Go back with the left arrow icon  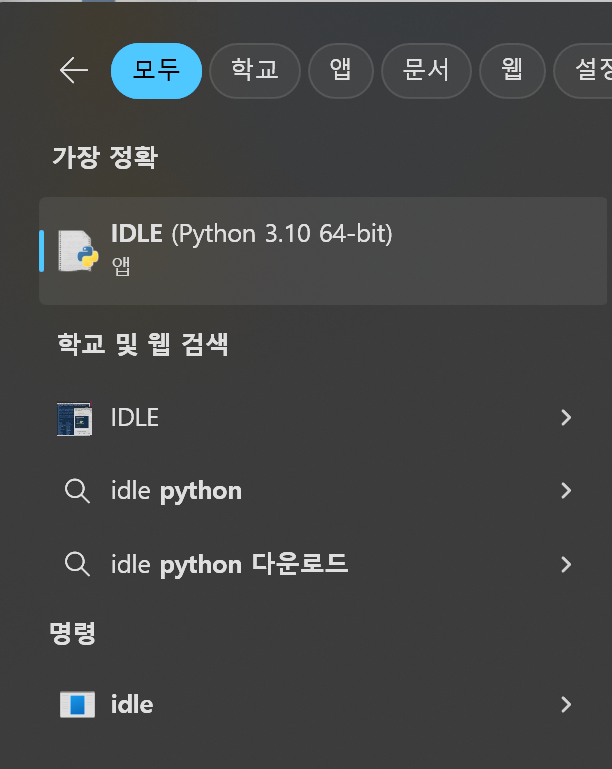(x=74, y=70)
